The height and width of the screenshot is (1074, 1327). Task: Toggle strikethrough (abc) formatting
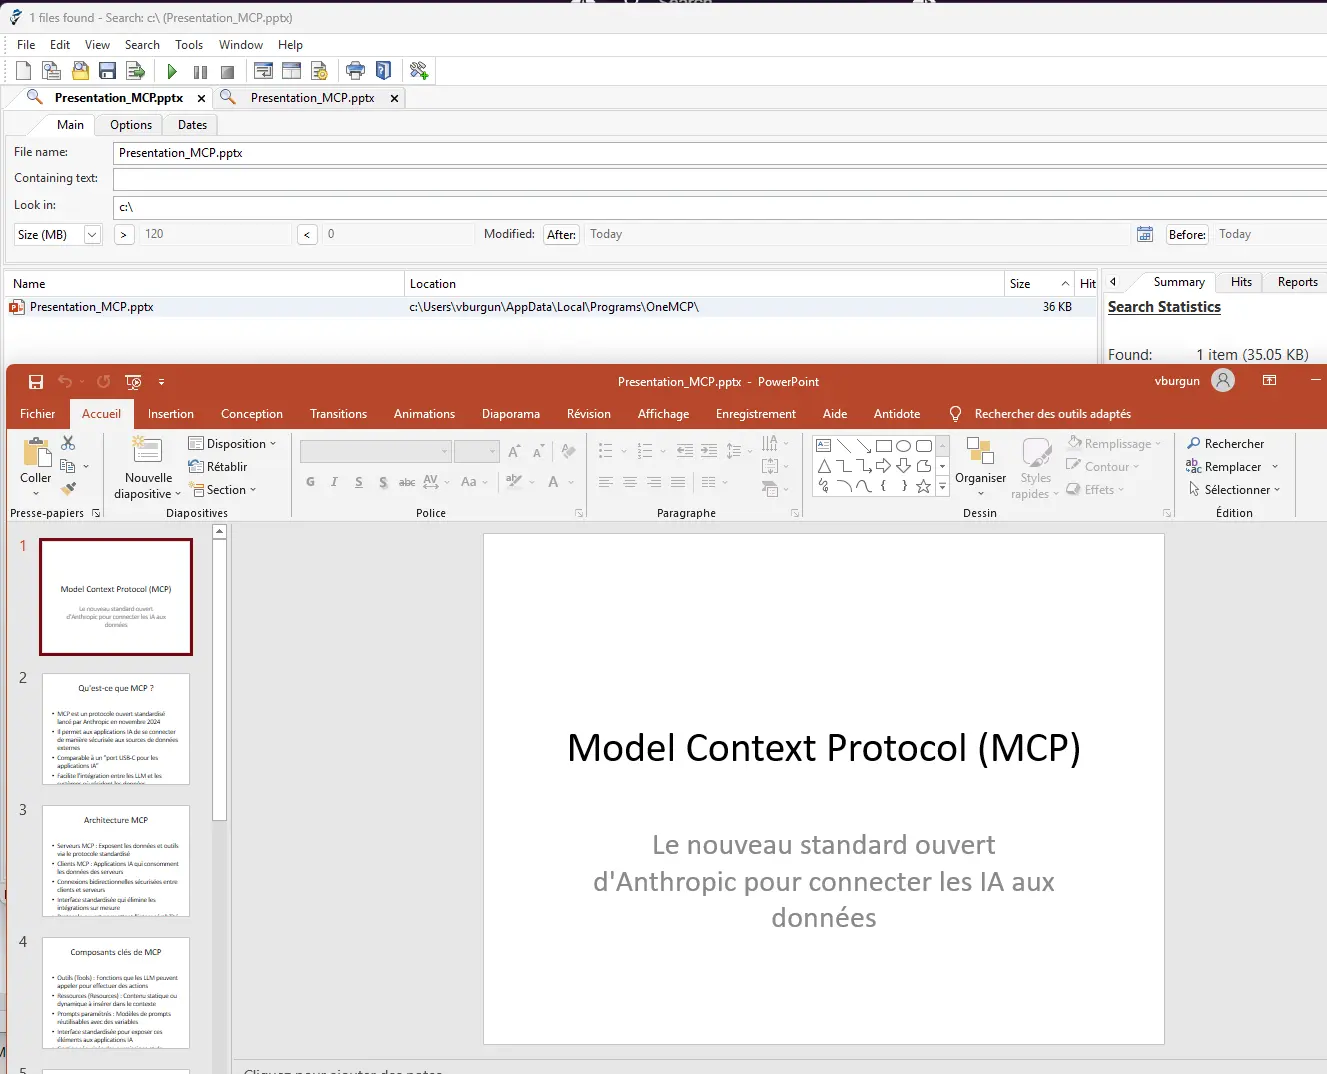pyautogui.click(x=407, y=482)
